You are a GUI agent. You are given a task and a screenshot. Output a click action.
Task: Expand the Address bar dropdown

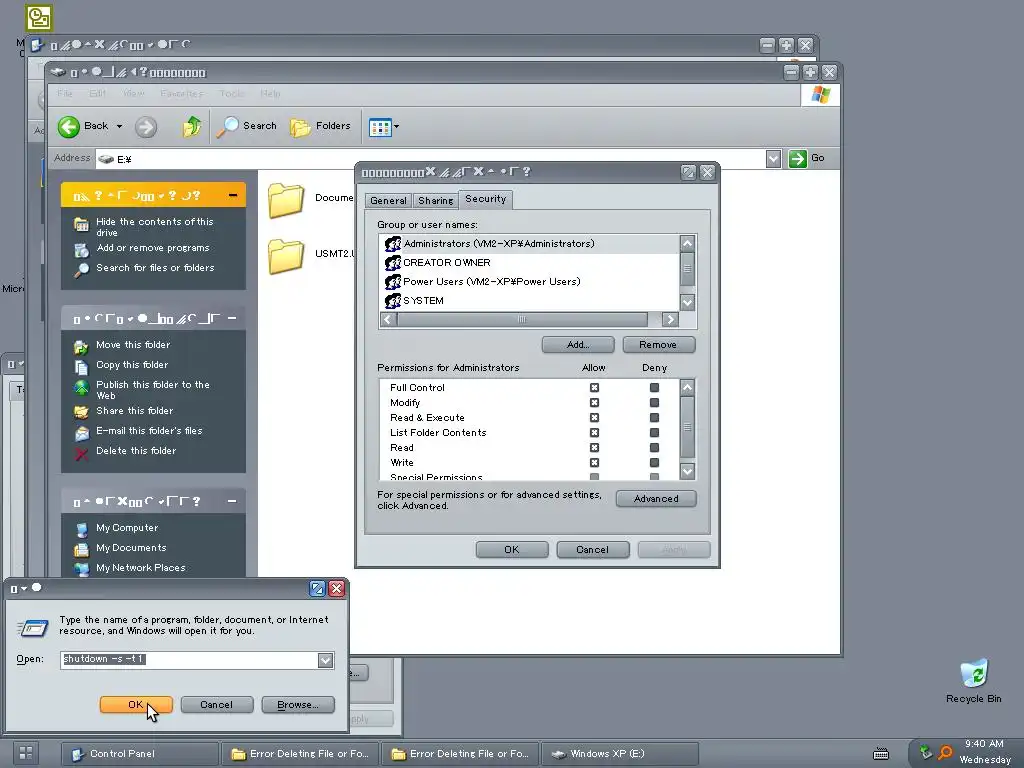pyautogui.click(x=773, y=159)
